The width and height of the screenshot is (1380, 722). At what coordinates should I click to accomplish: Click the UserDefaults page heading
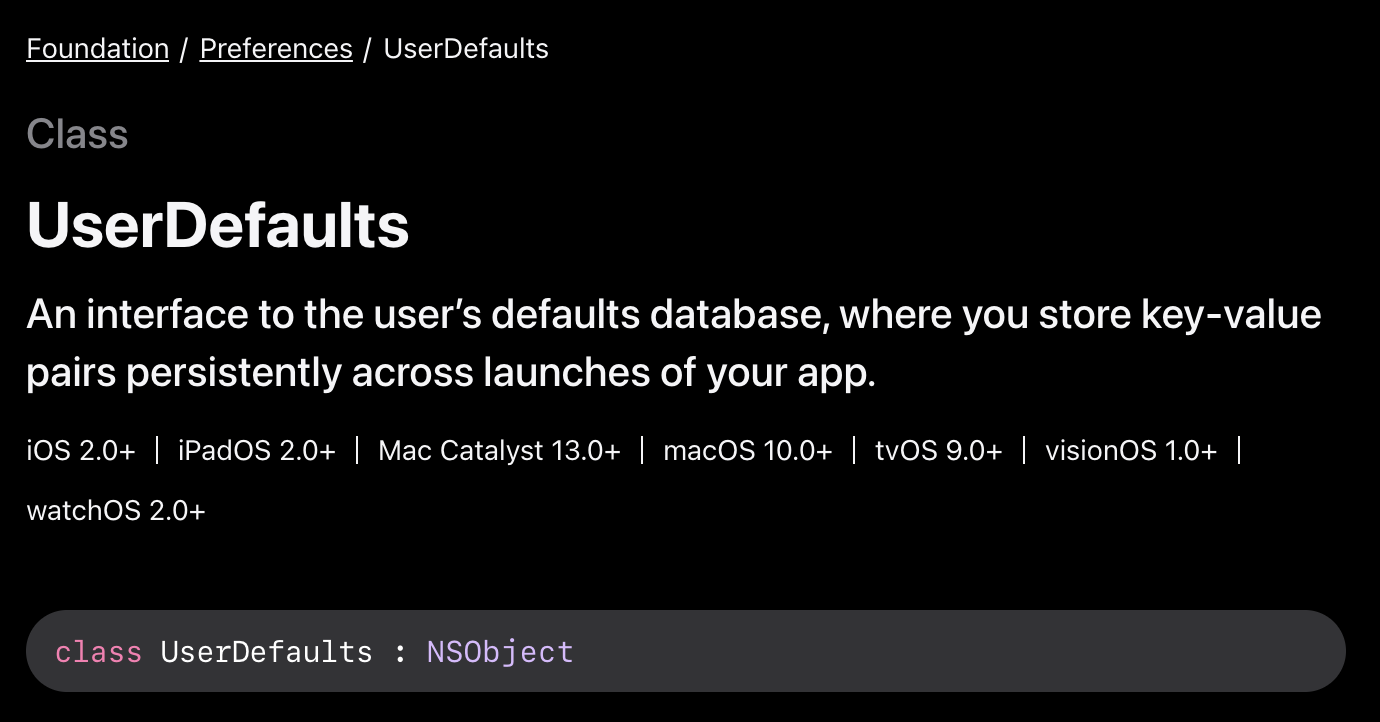point(218,225)
